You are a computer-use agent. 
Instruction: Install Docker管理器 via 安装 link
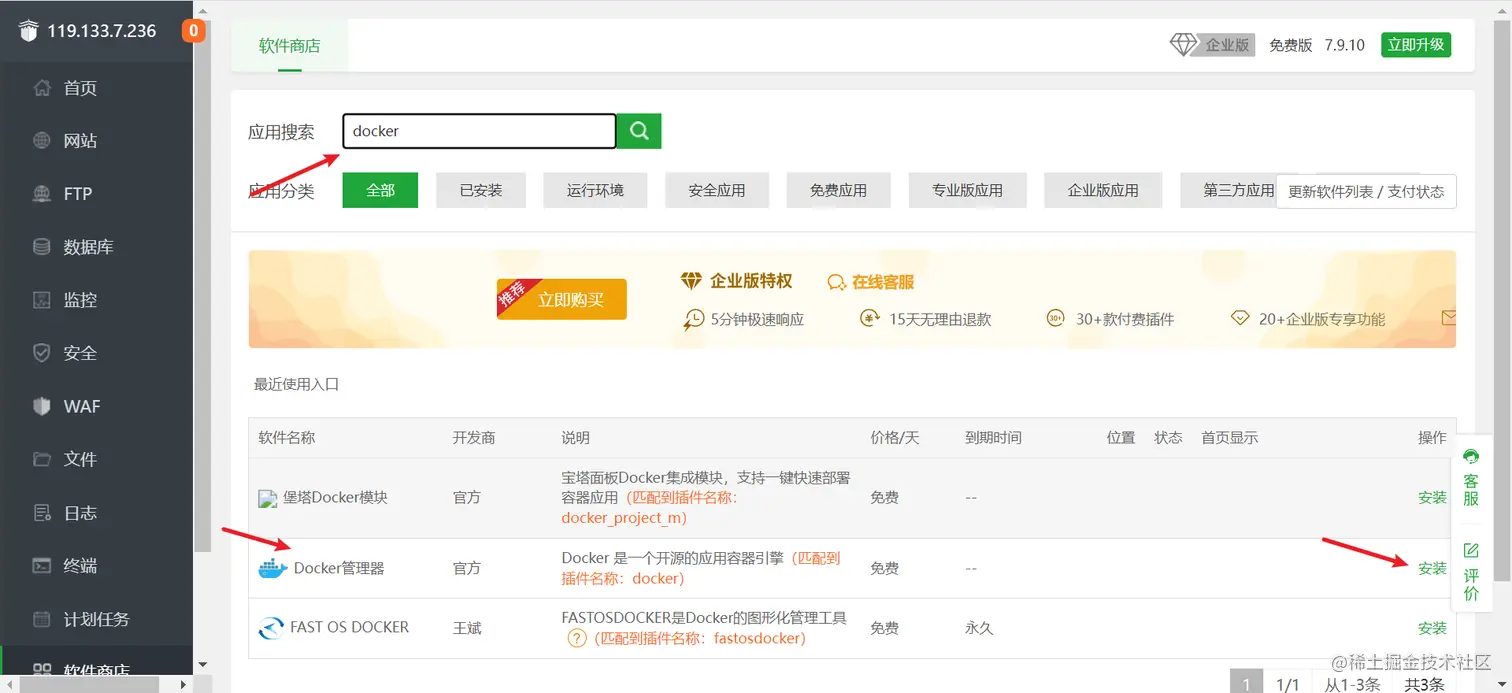click(x=1432, y=568)
